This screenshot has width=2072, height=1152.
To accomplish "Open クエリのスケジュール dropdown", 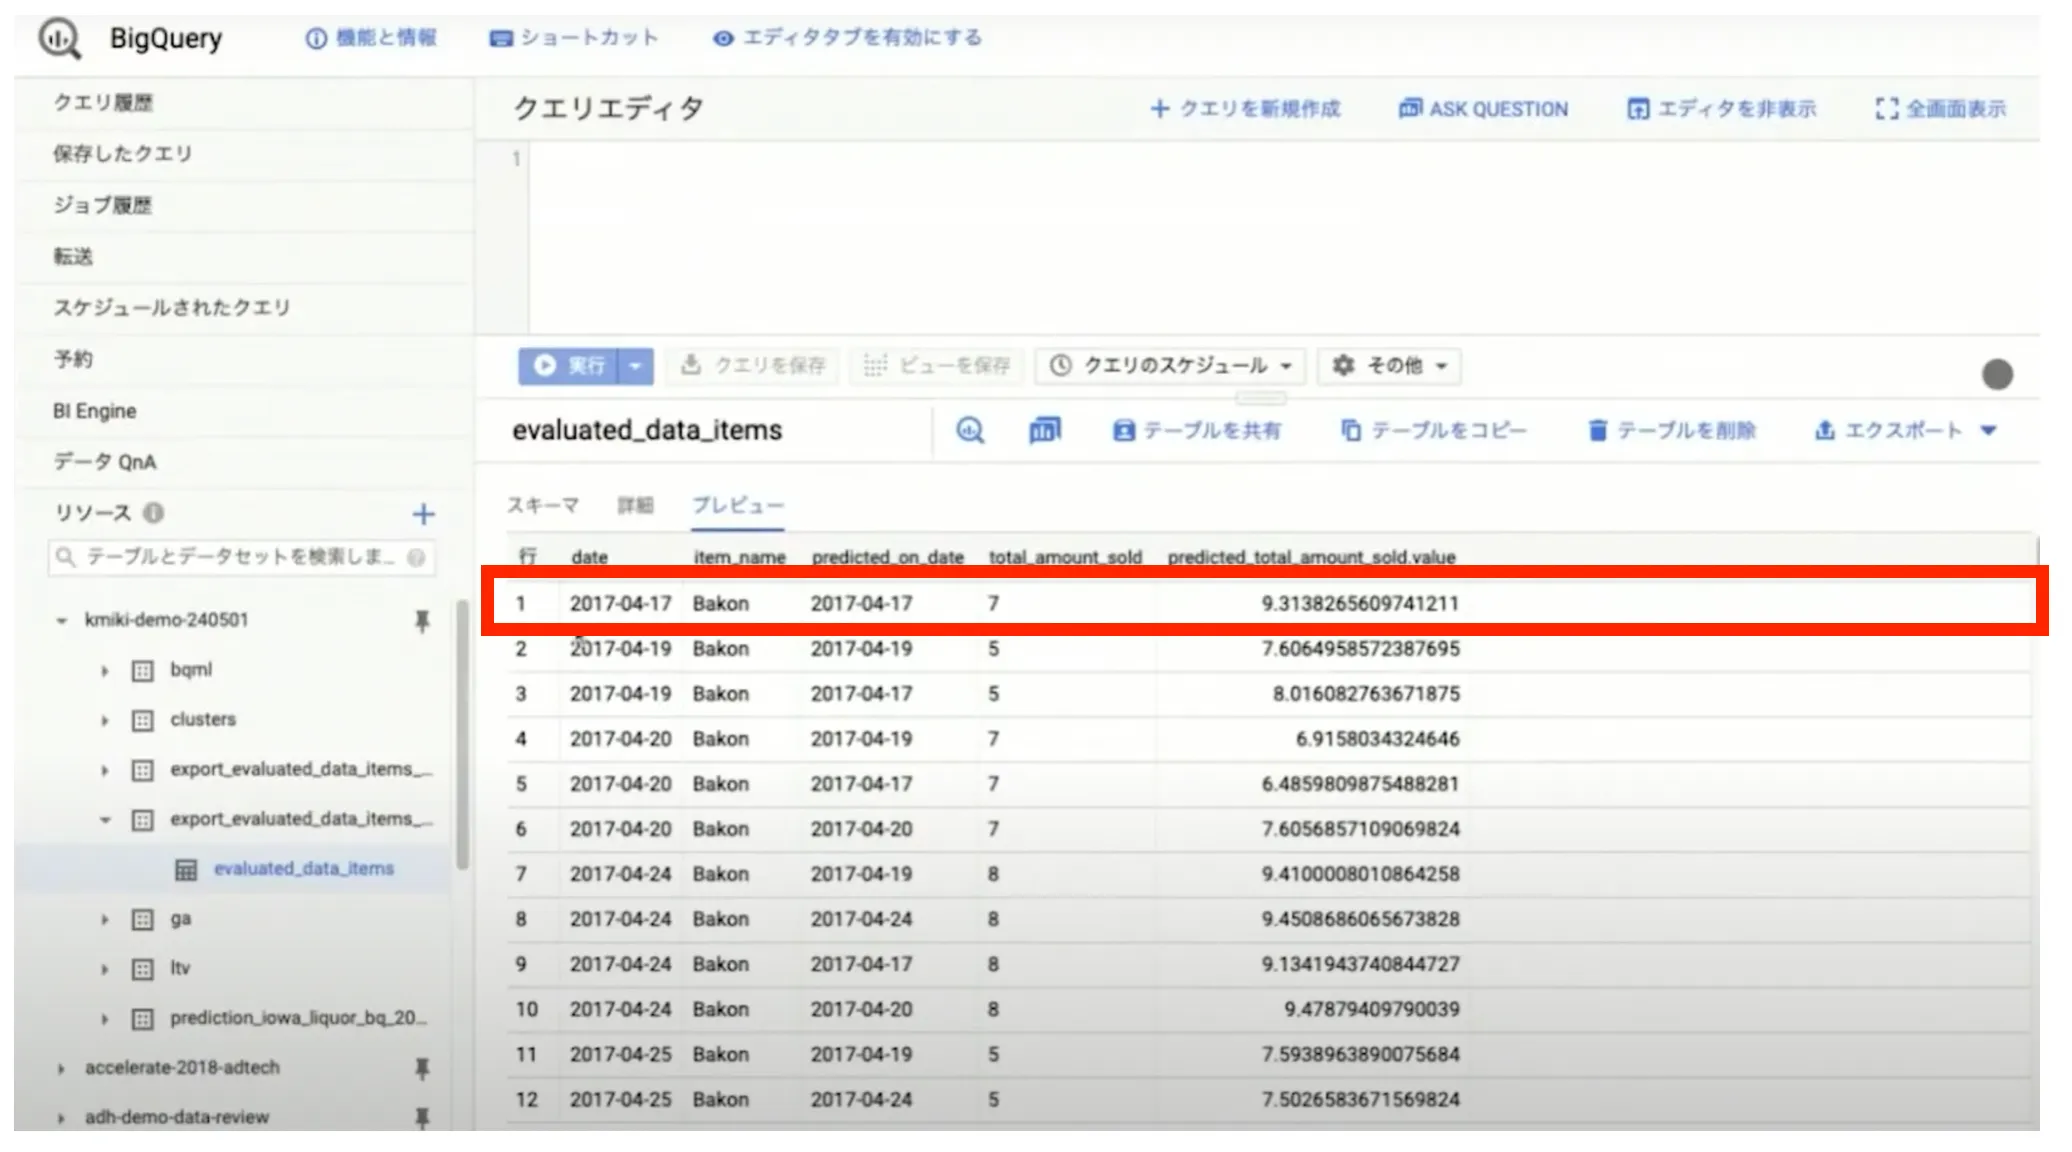I will pyautogui.click(x=1171, y=366).
